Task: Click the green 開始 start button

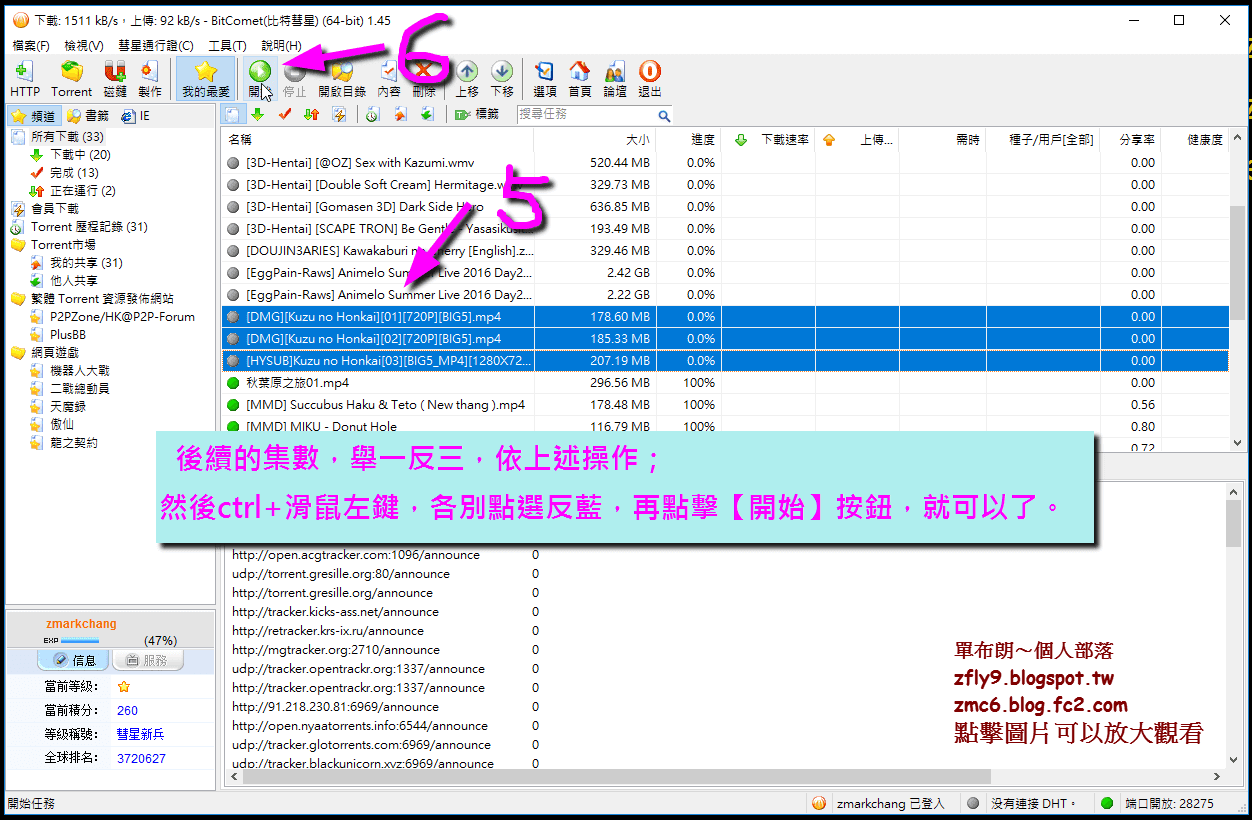Action: click(x=260, y=78)
